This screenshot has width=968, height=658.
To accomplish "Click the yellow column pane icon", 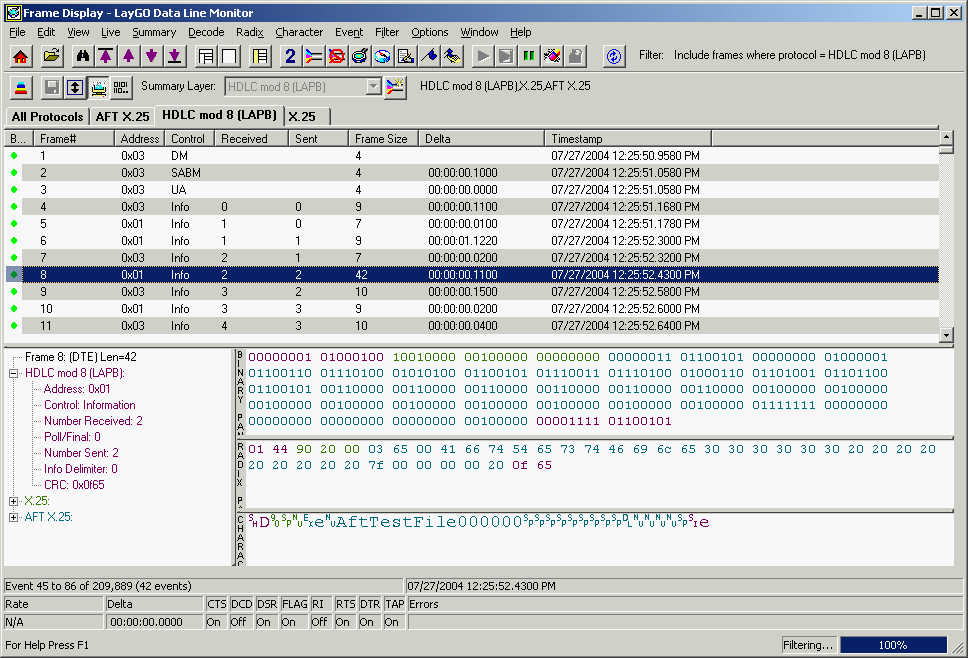I will point(260,56).
